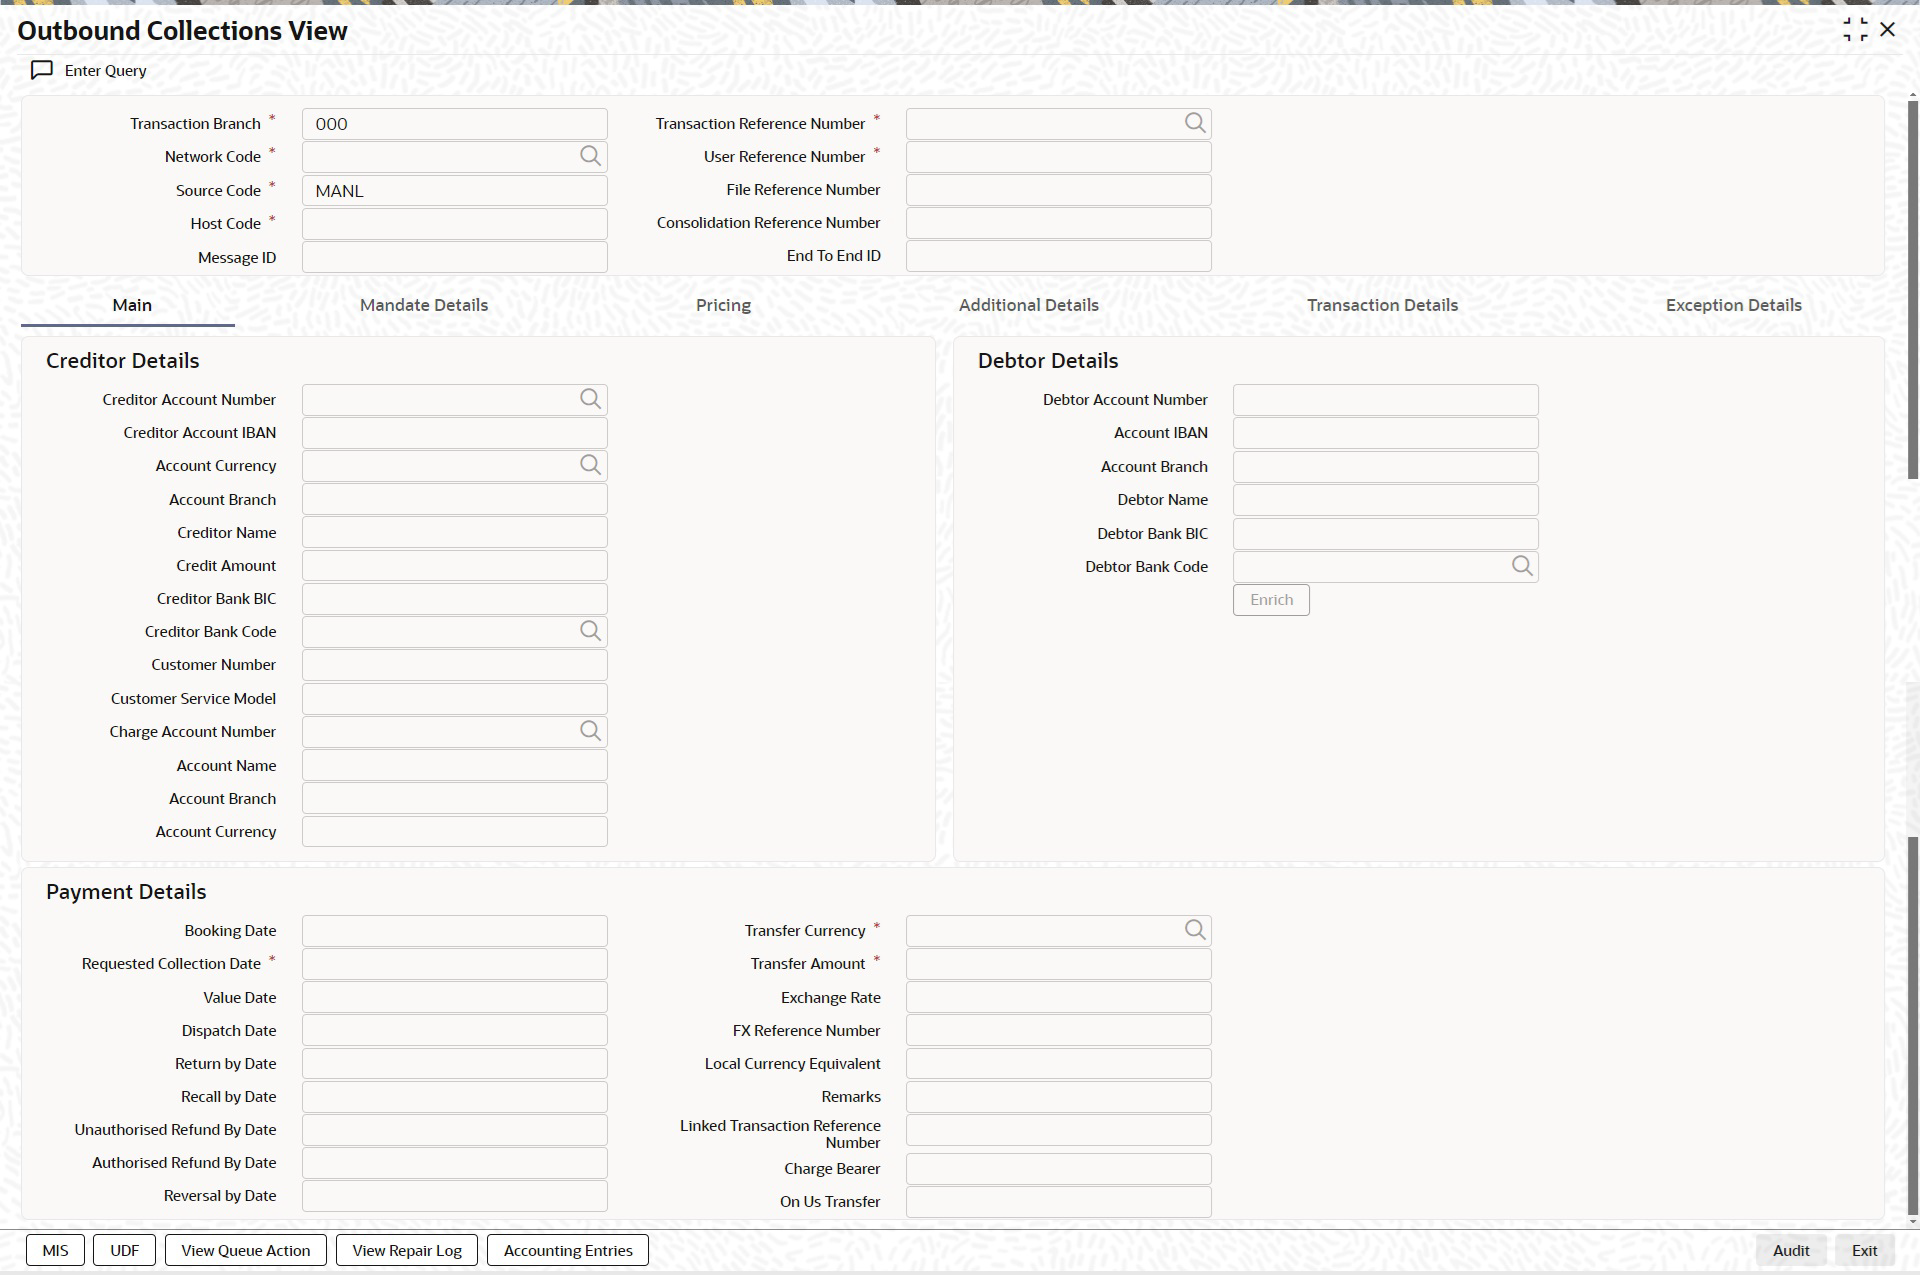
Task: Open Charge Account Number lookup
Action: tap(590, 731)
